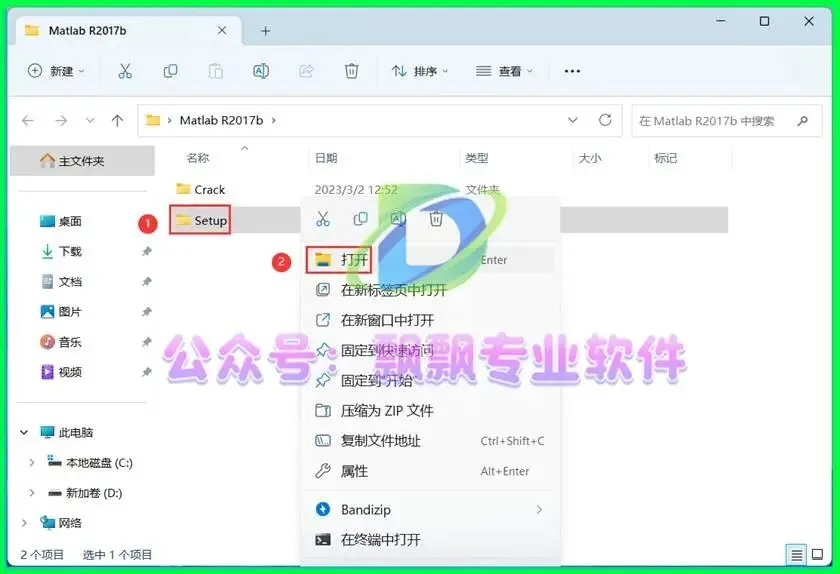Expand the breadcrumb chevron after Matlab R2017b
840x574 pixels.
coord(273,121)
